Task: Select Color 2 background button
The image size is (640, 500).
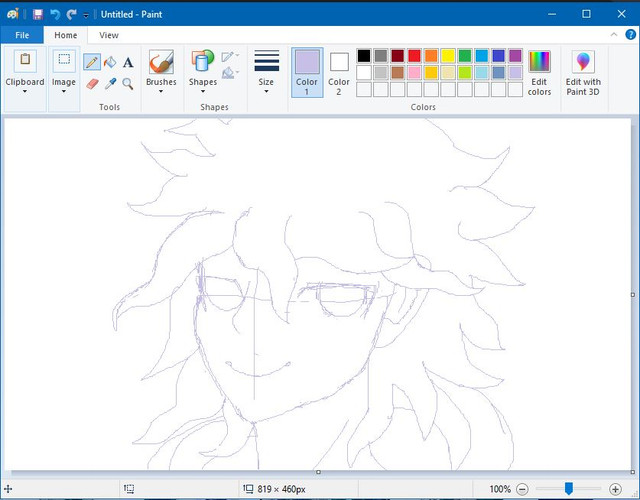Action: click(339, 73)
